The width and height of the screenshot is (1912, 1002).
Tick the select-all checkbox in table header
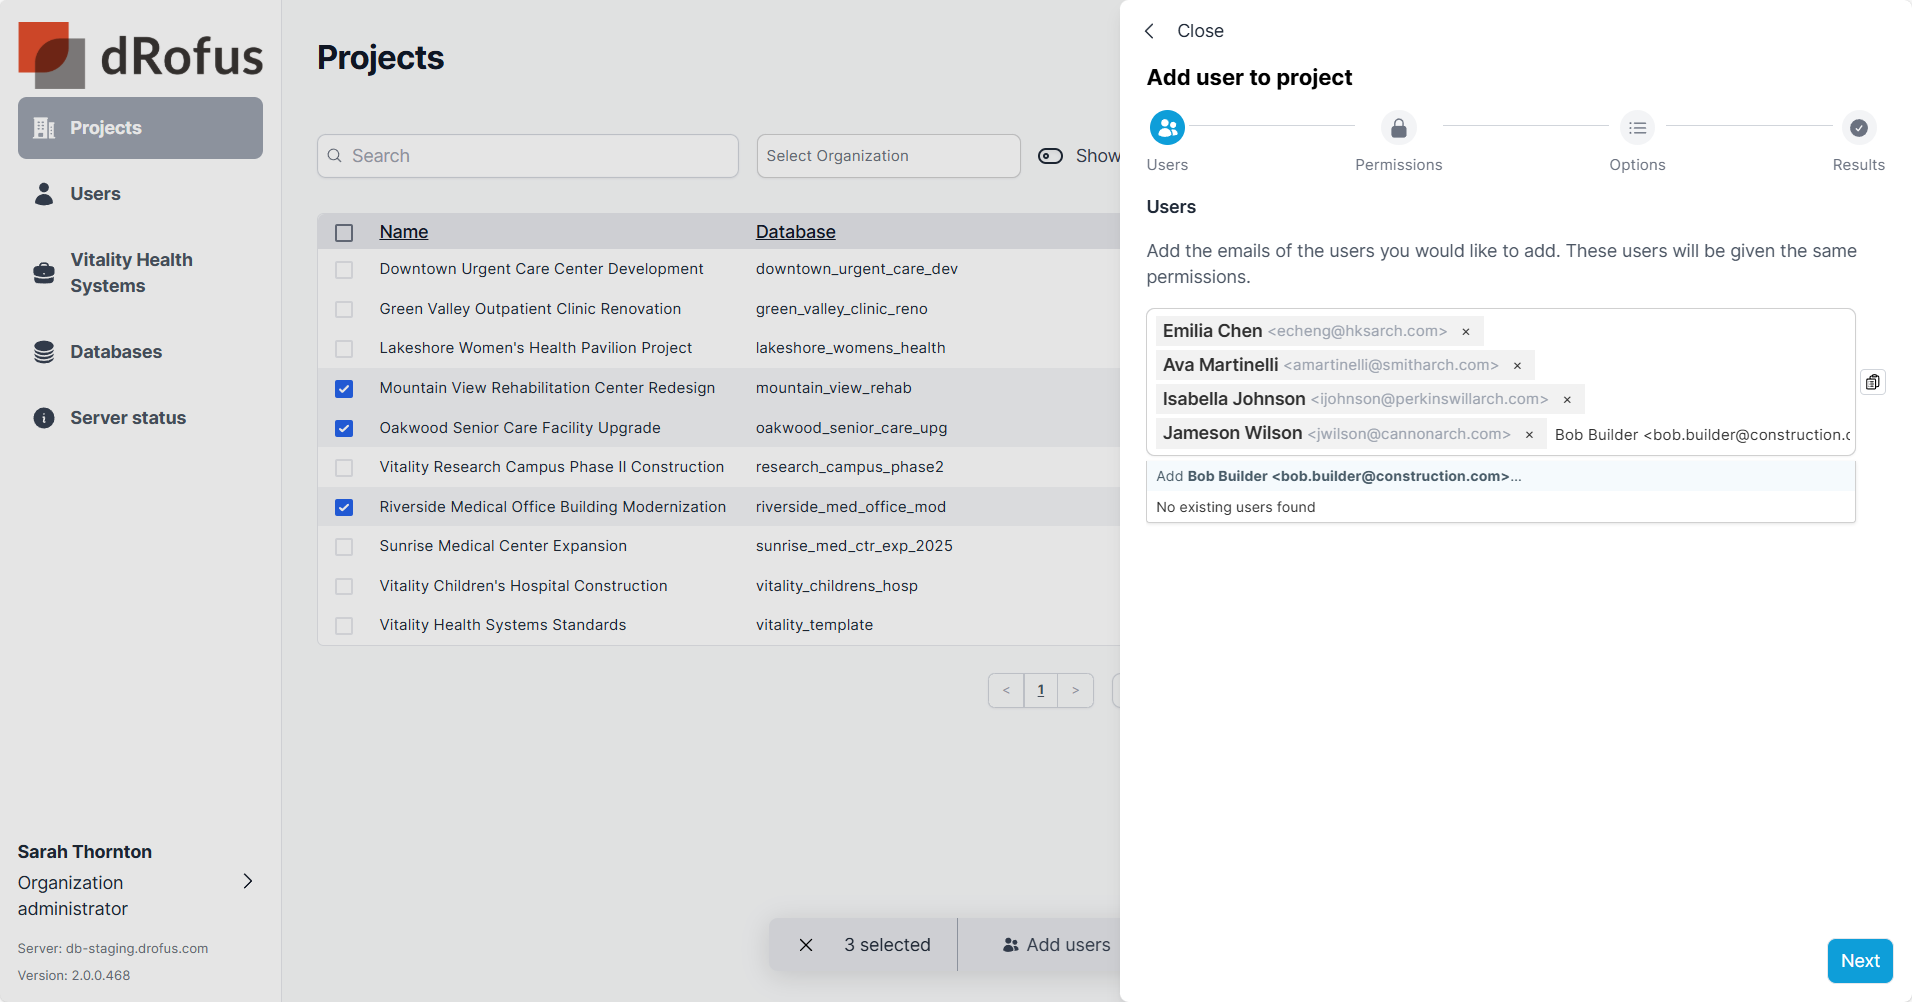(x=344, y=233)
